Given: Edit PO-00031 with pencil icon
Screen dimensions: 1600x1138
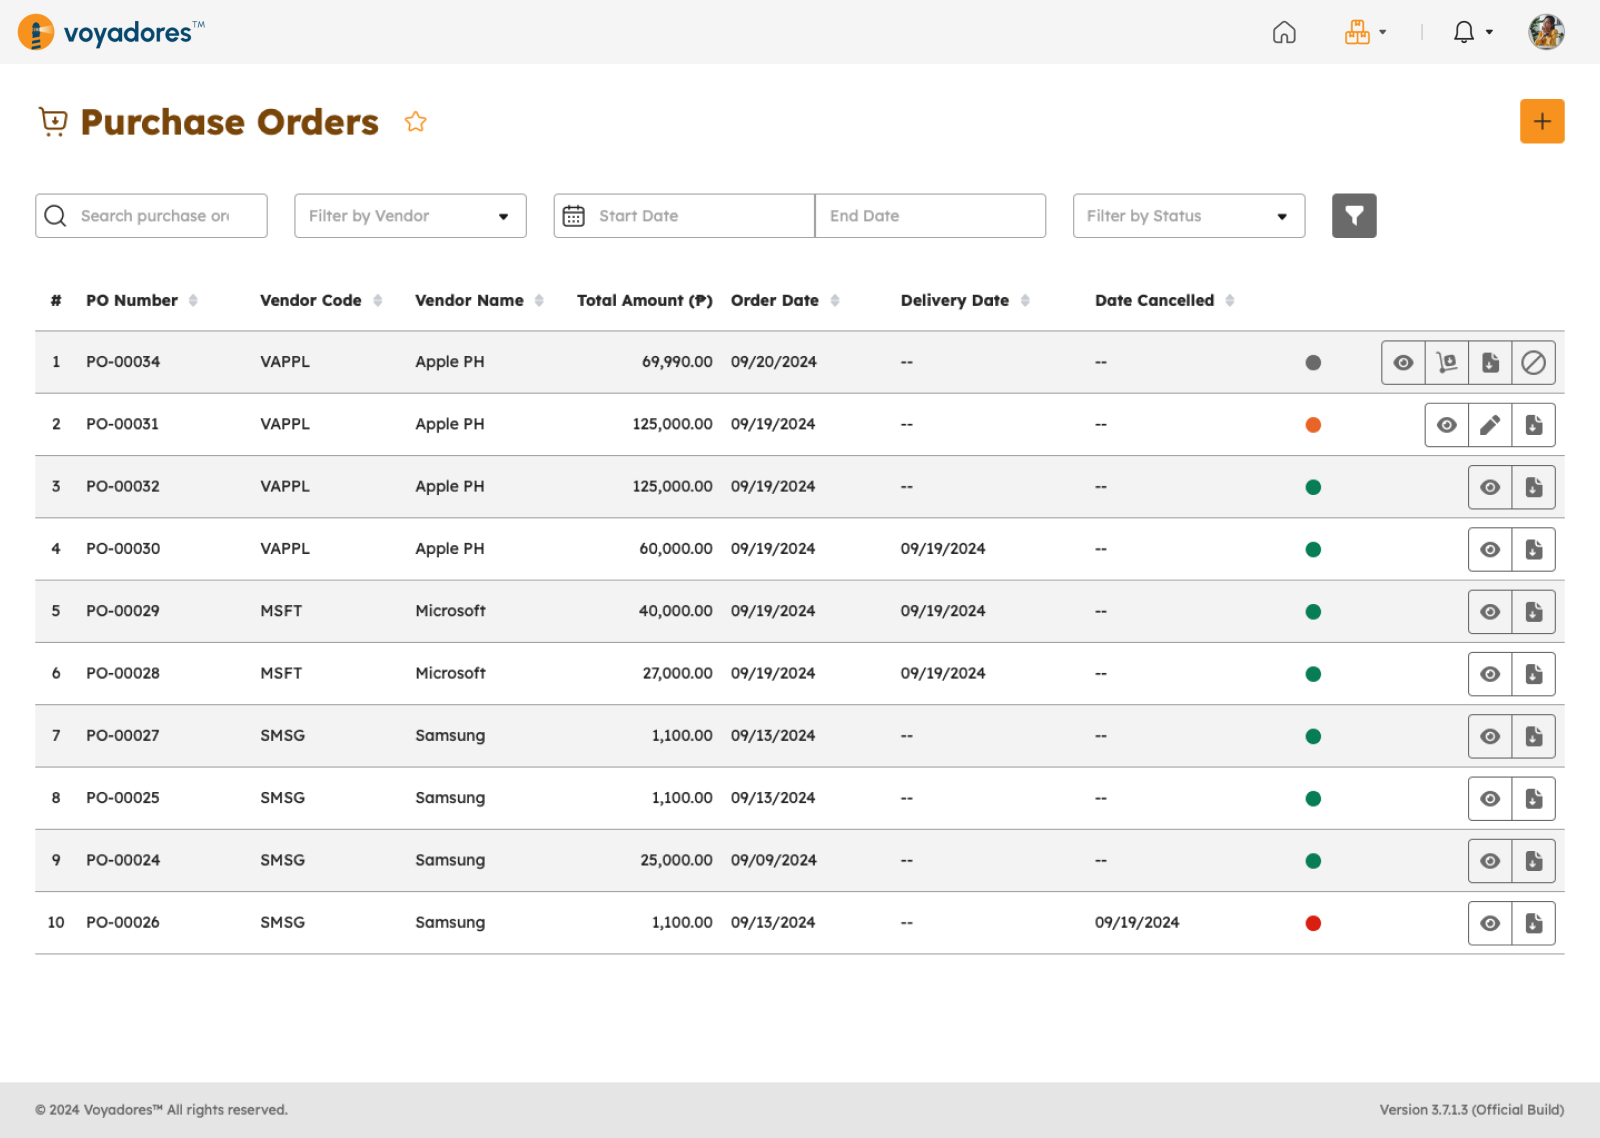Looking at the screenshot, I should click(1490, 425).
